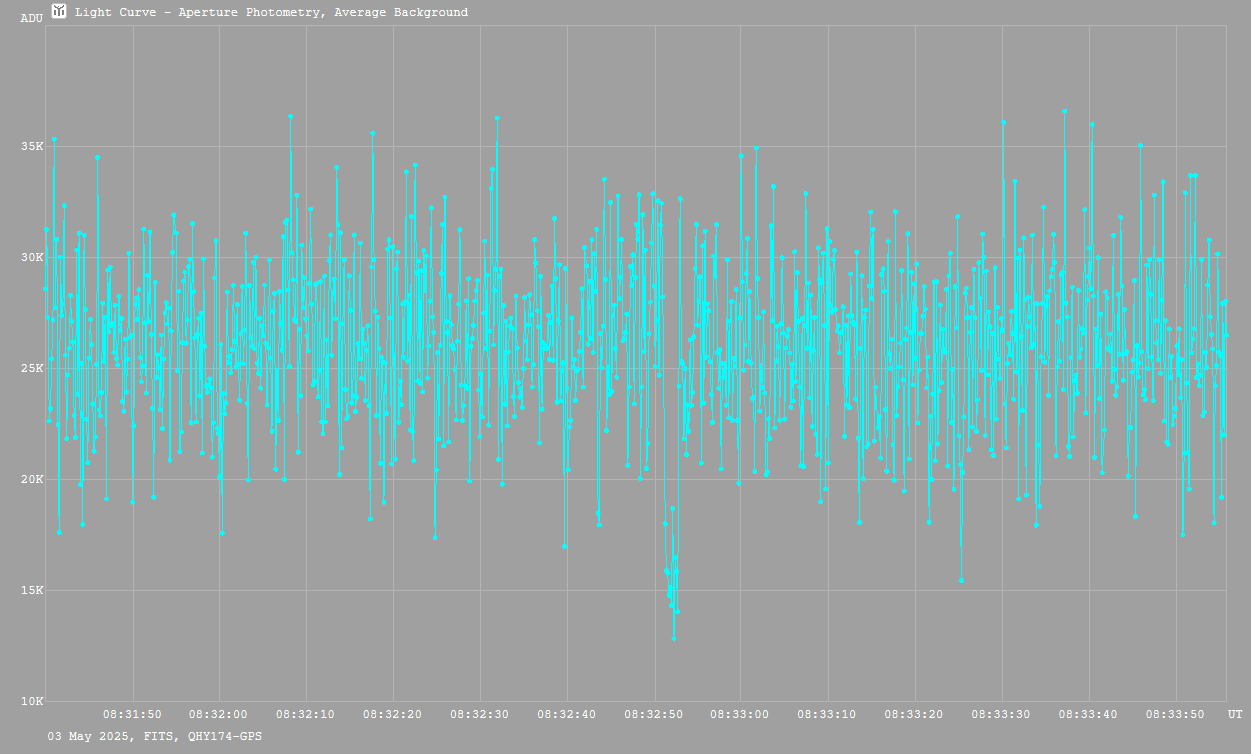Select the 08:31:50 time axis label
This screenshot has height=754, width=1251.
132,714
